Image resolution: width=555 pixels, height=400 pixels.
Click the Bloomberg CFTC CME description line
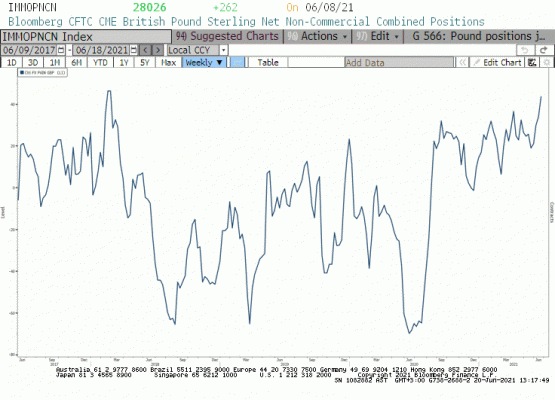[246, 22]
